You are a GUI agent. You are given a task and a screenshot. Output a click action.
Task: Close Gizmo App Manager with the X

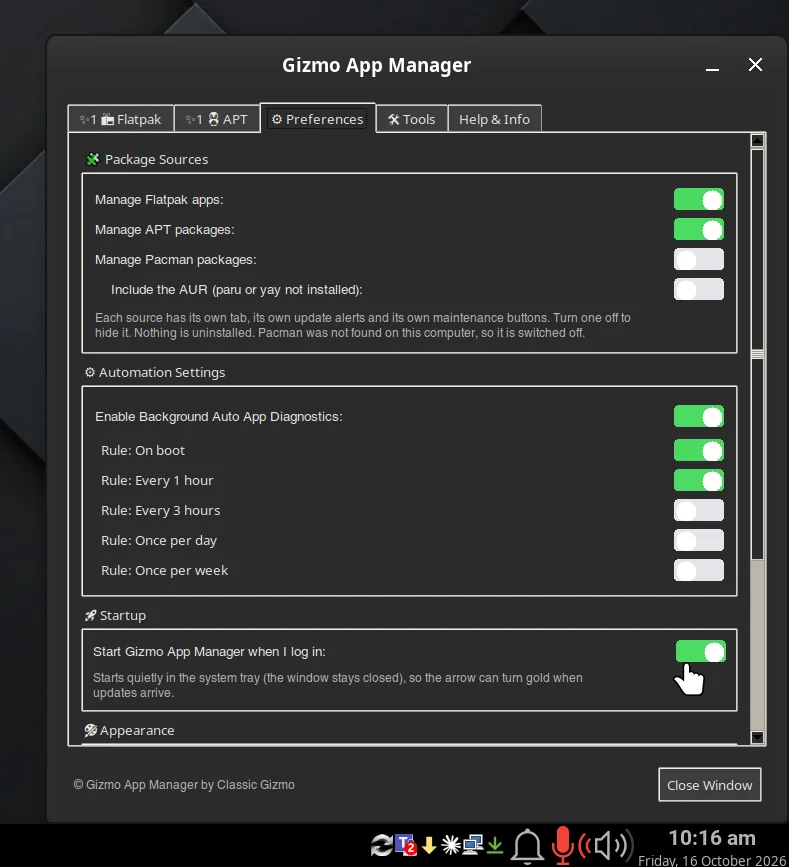(755, 65)
